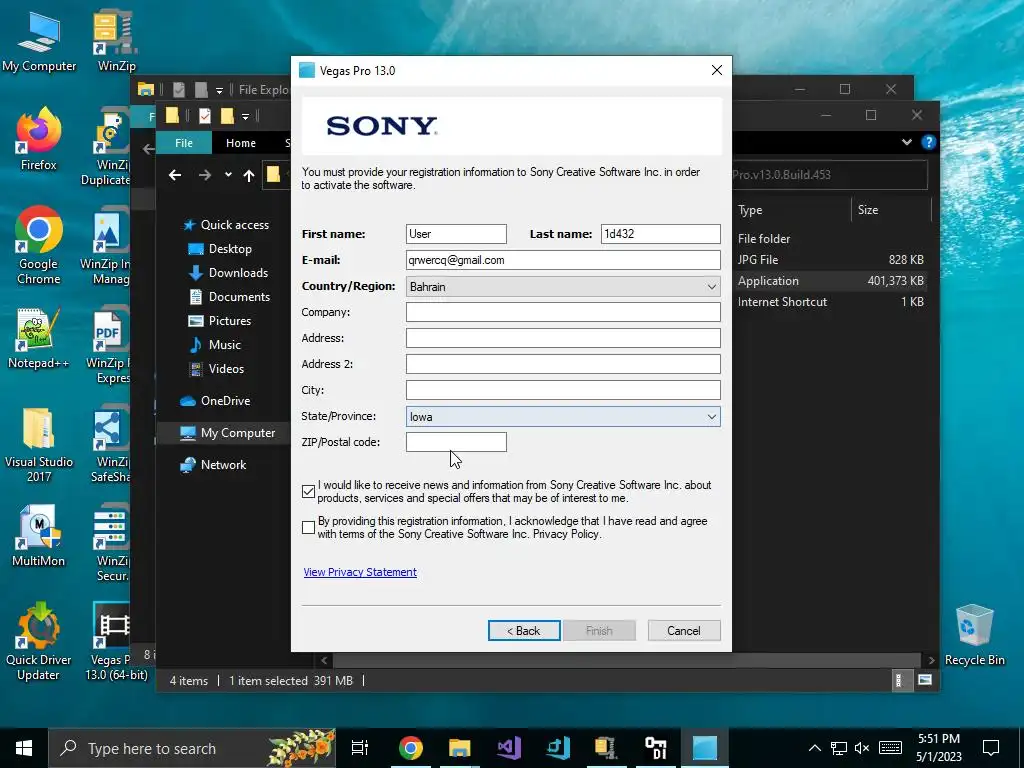Image resolution: width=1024 pixels, height=768 pixels.
Task: Click the City input field
Action: click(x=563, y=390)
